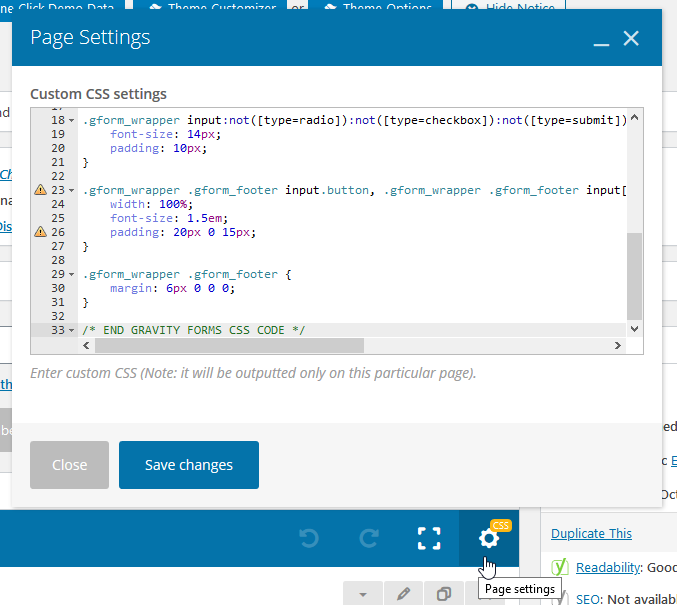
Task: Toggle fullscreen mode icon
Action: click(429, 538)
